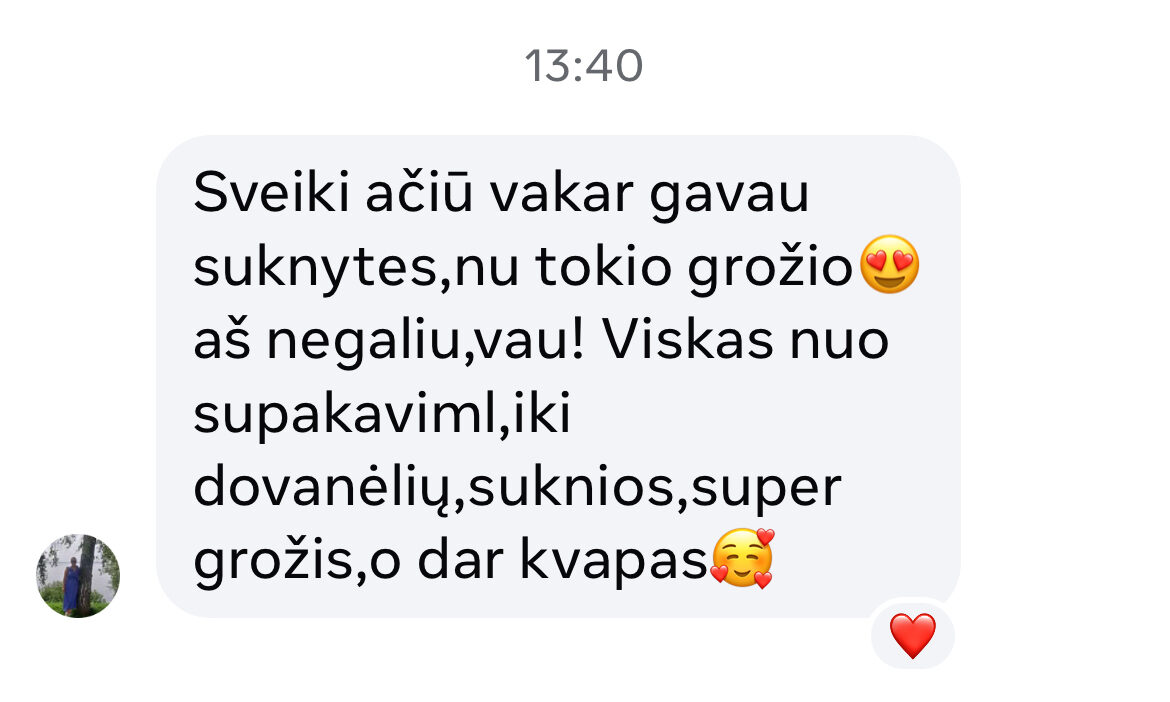Screen dimensions: 1170x702
Task: Select the word "Sveiki" in the message
Action: pos(272,192)
